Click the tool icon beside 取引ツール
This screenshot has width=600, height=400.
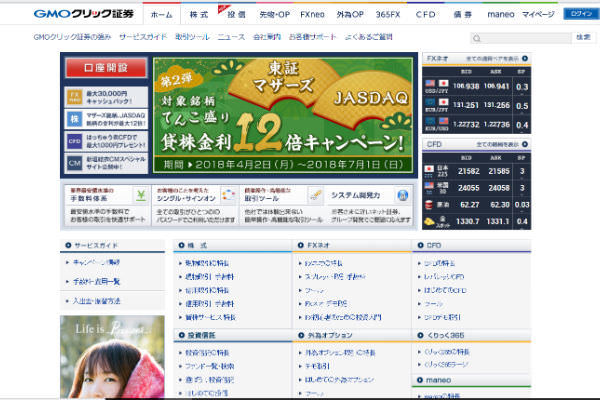315,195
